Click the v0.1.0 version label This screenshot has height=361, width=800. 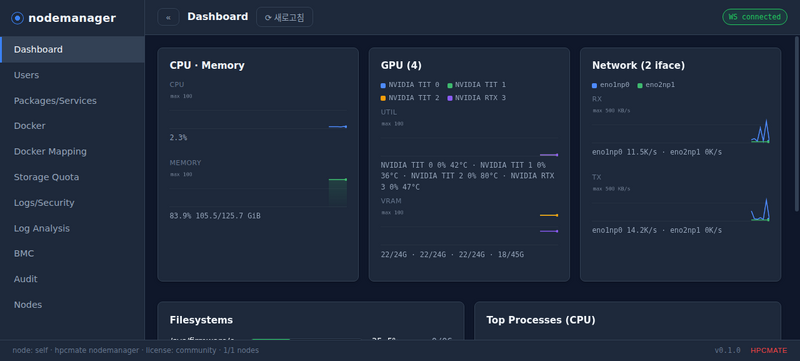(728, 350)
